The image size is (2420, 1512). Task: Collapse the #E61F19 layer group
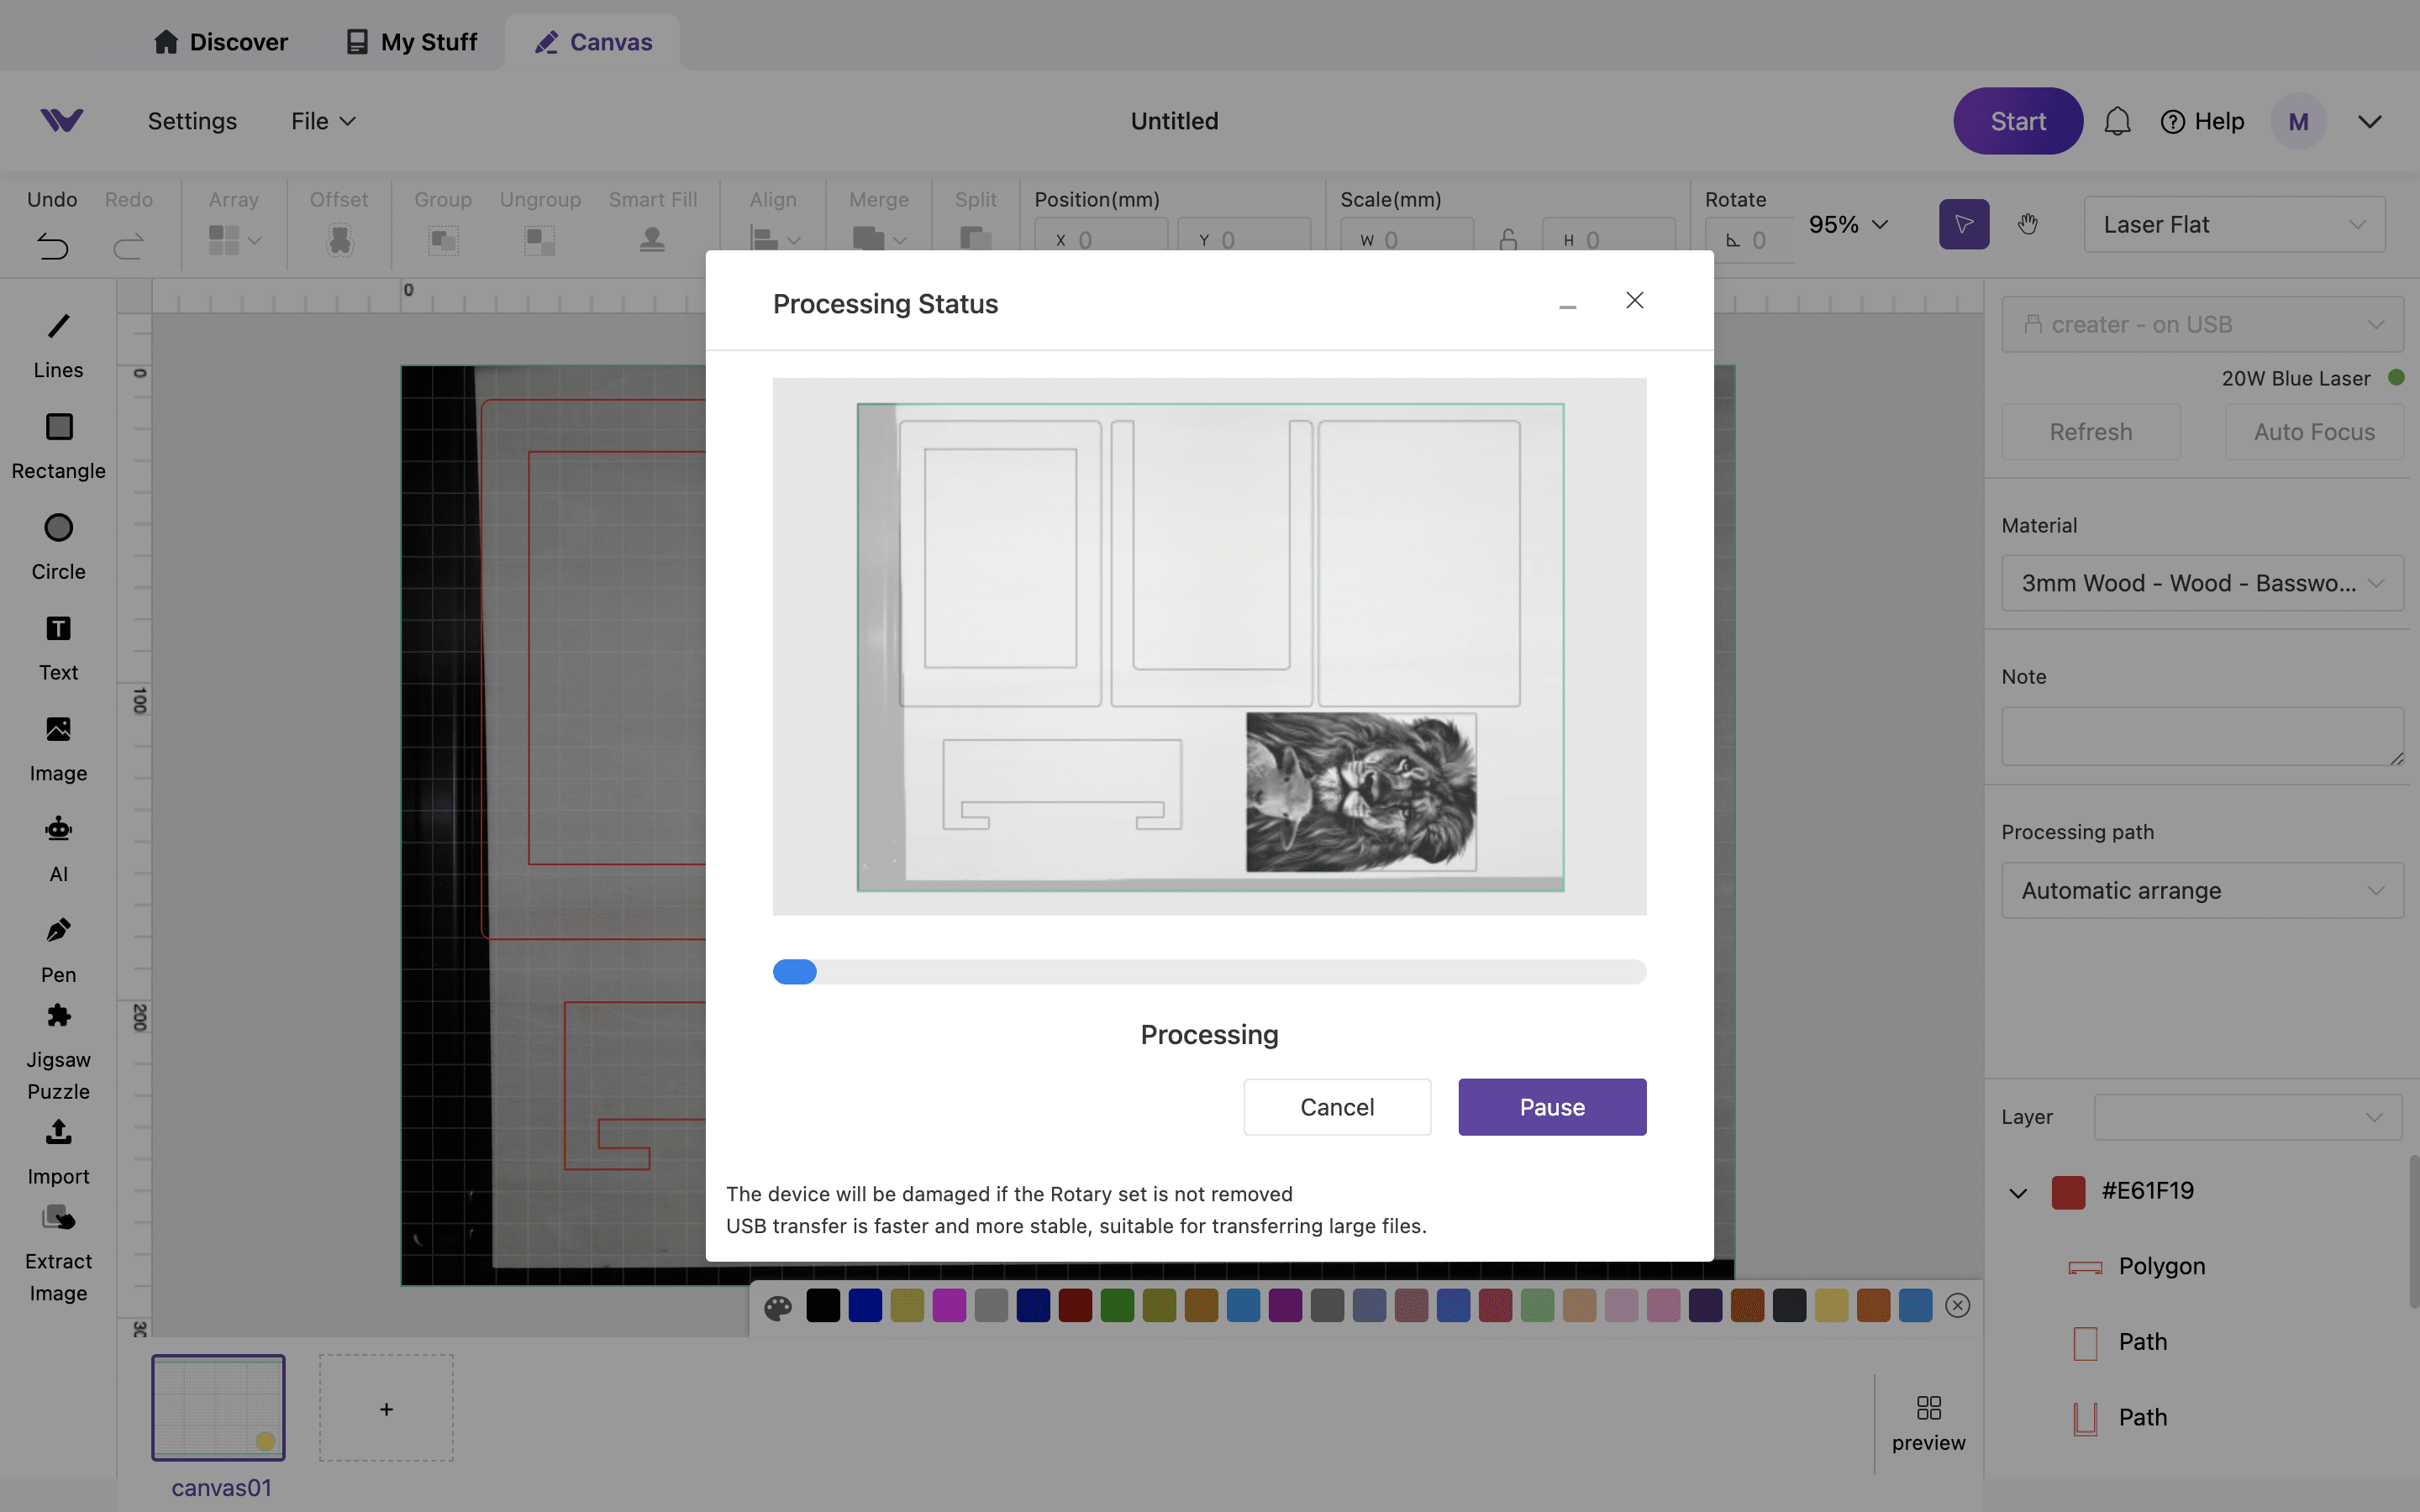tap(2018, 1192)
